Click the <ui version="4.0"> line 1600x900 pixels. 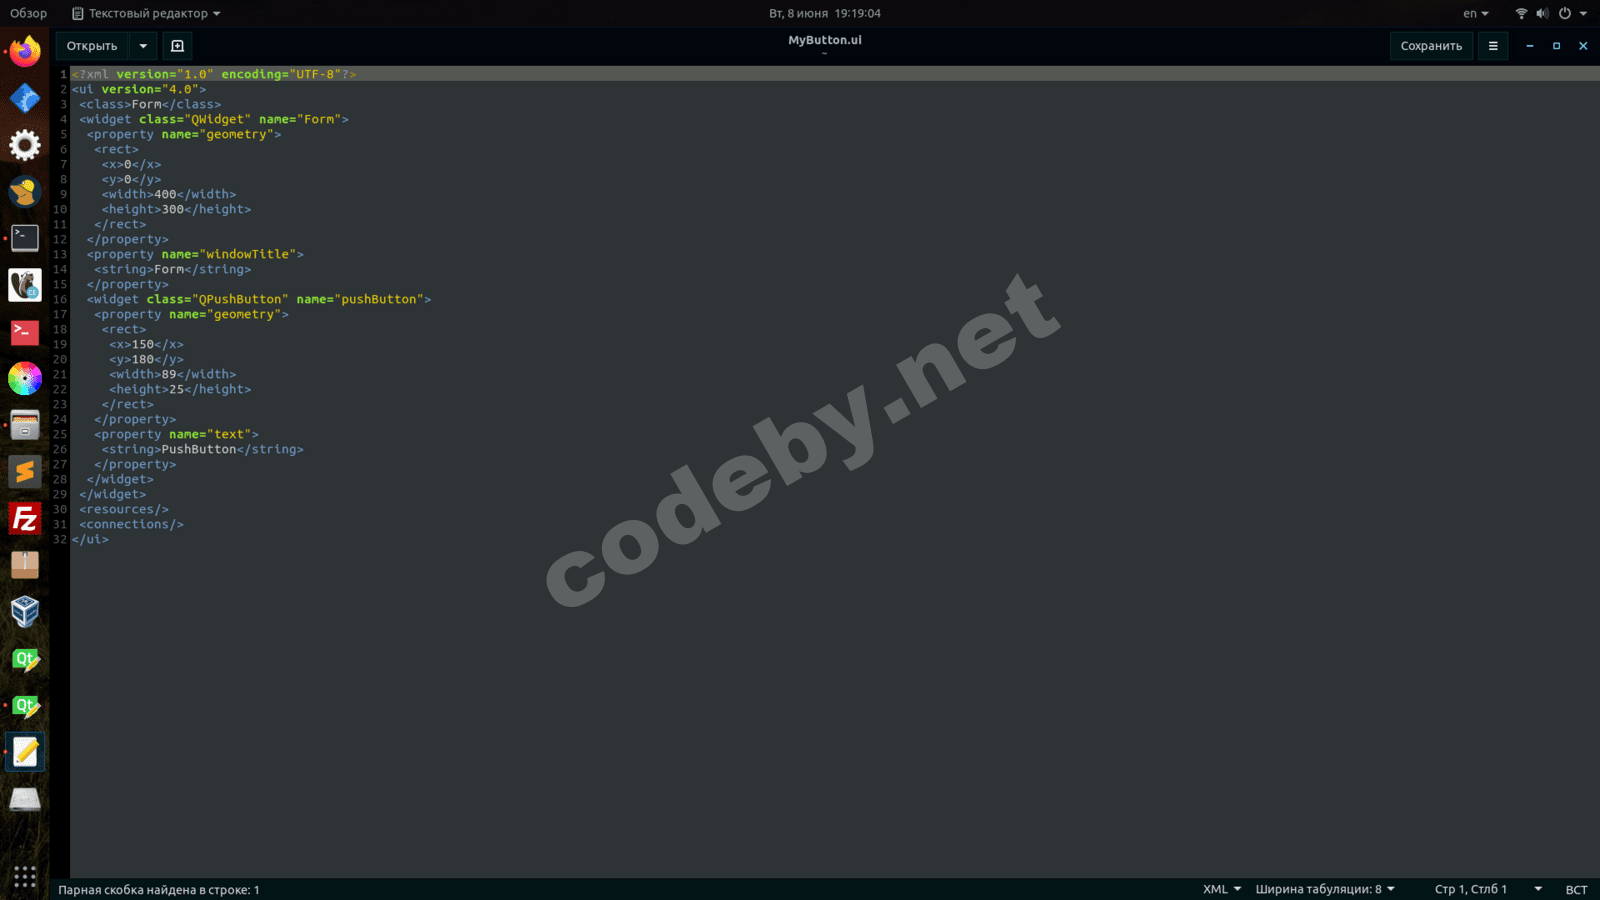pyautogui.click(x=139, y=89)
